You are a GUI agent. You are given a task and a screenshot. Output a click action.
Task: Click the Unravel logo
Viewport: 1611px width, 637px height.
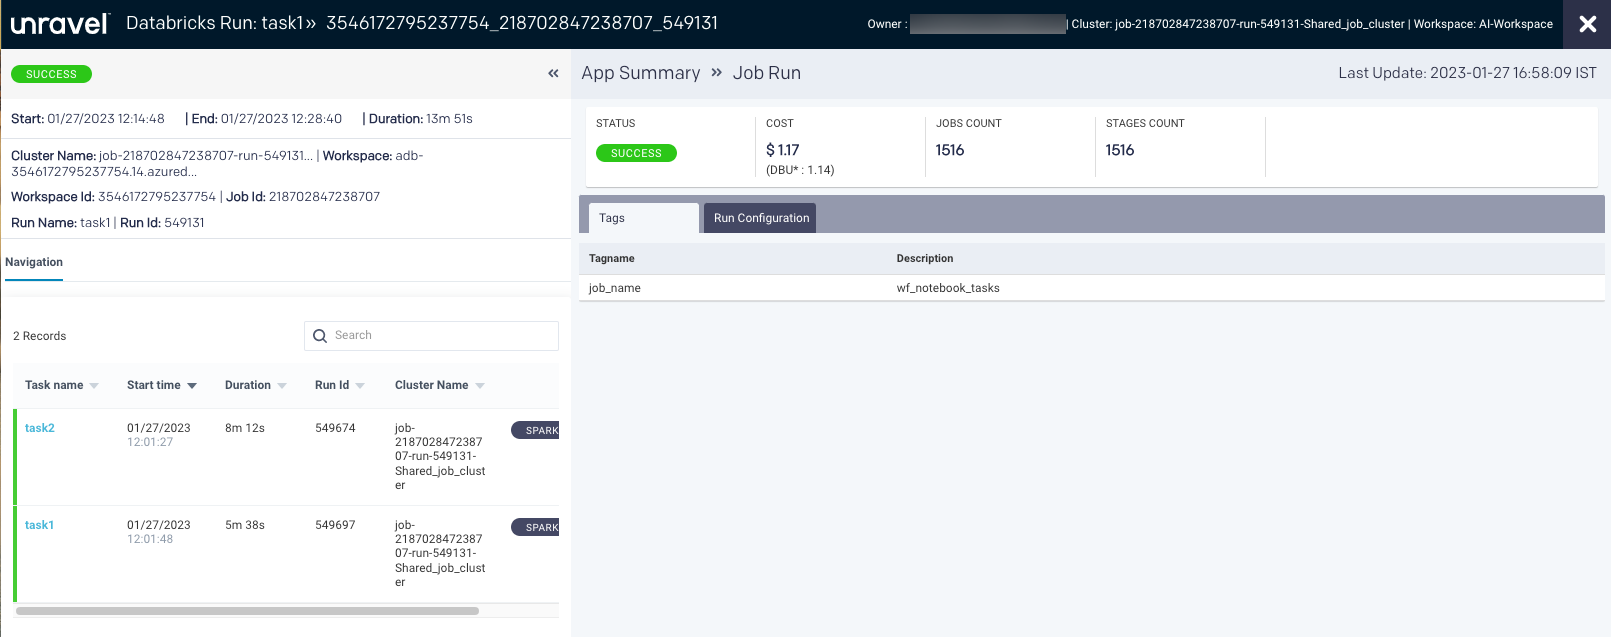coord(59,24)
